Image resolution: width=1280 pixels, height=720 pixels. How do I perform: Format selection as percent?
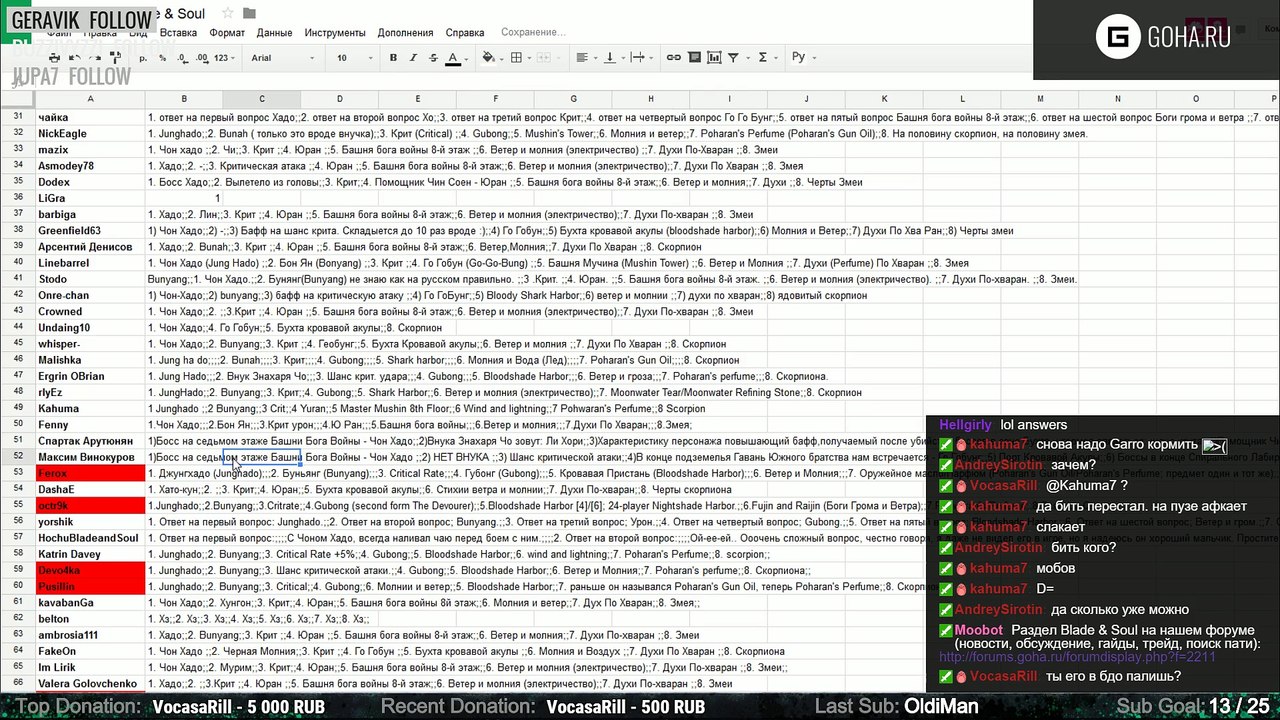[162, 58]
